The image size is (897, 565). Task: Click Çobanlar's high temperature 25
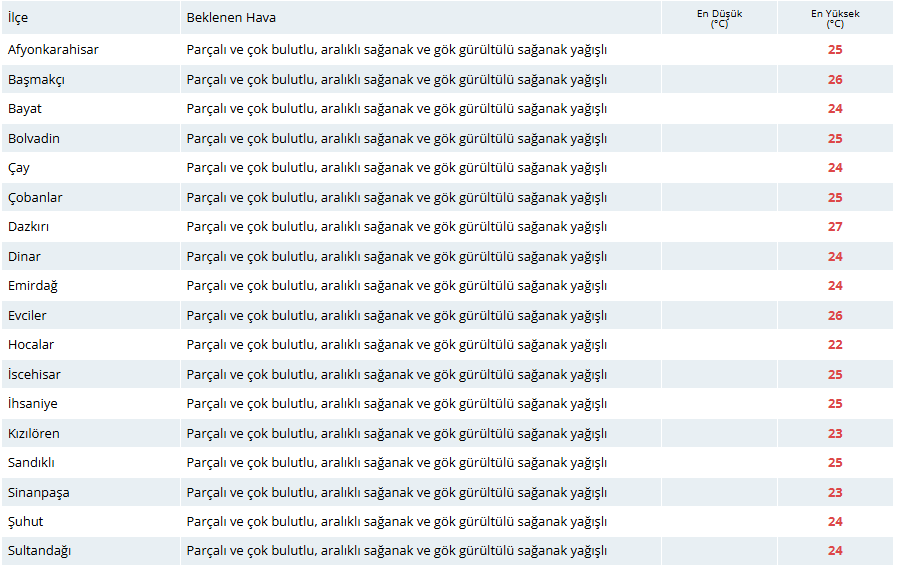[x=835, y=198]
